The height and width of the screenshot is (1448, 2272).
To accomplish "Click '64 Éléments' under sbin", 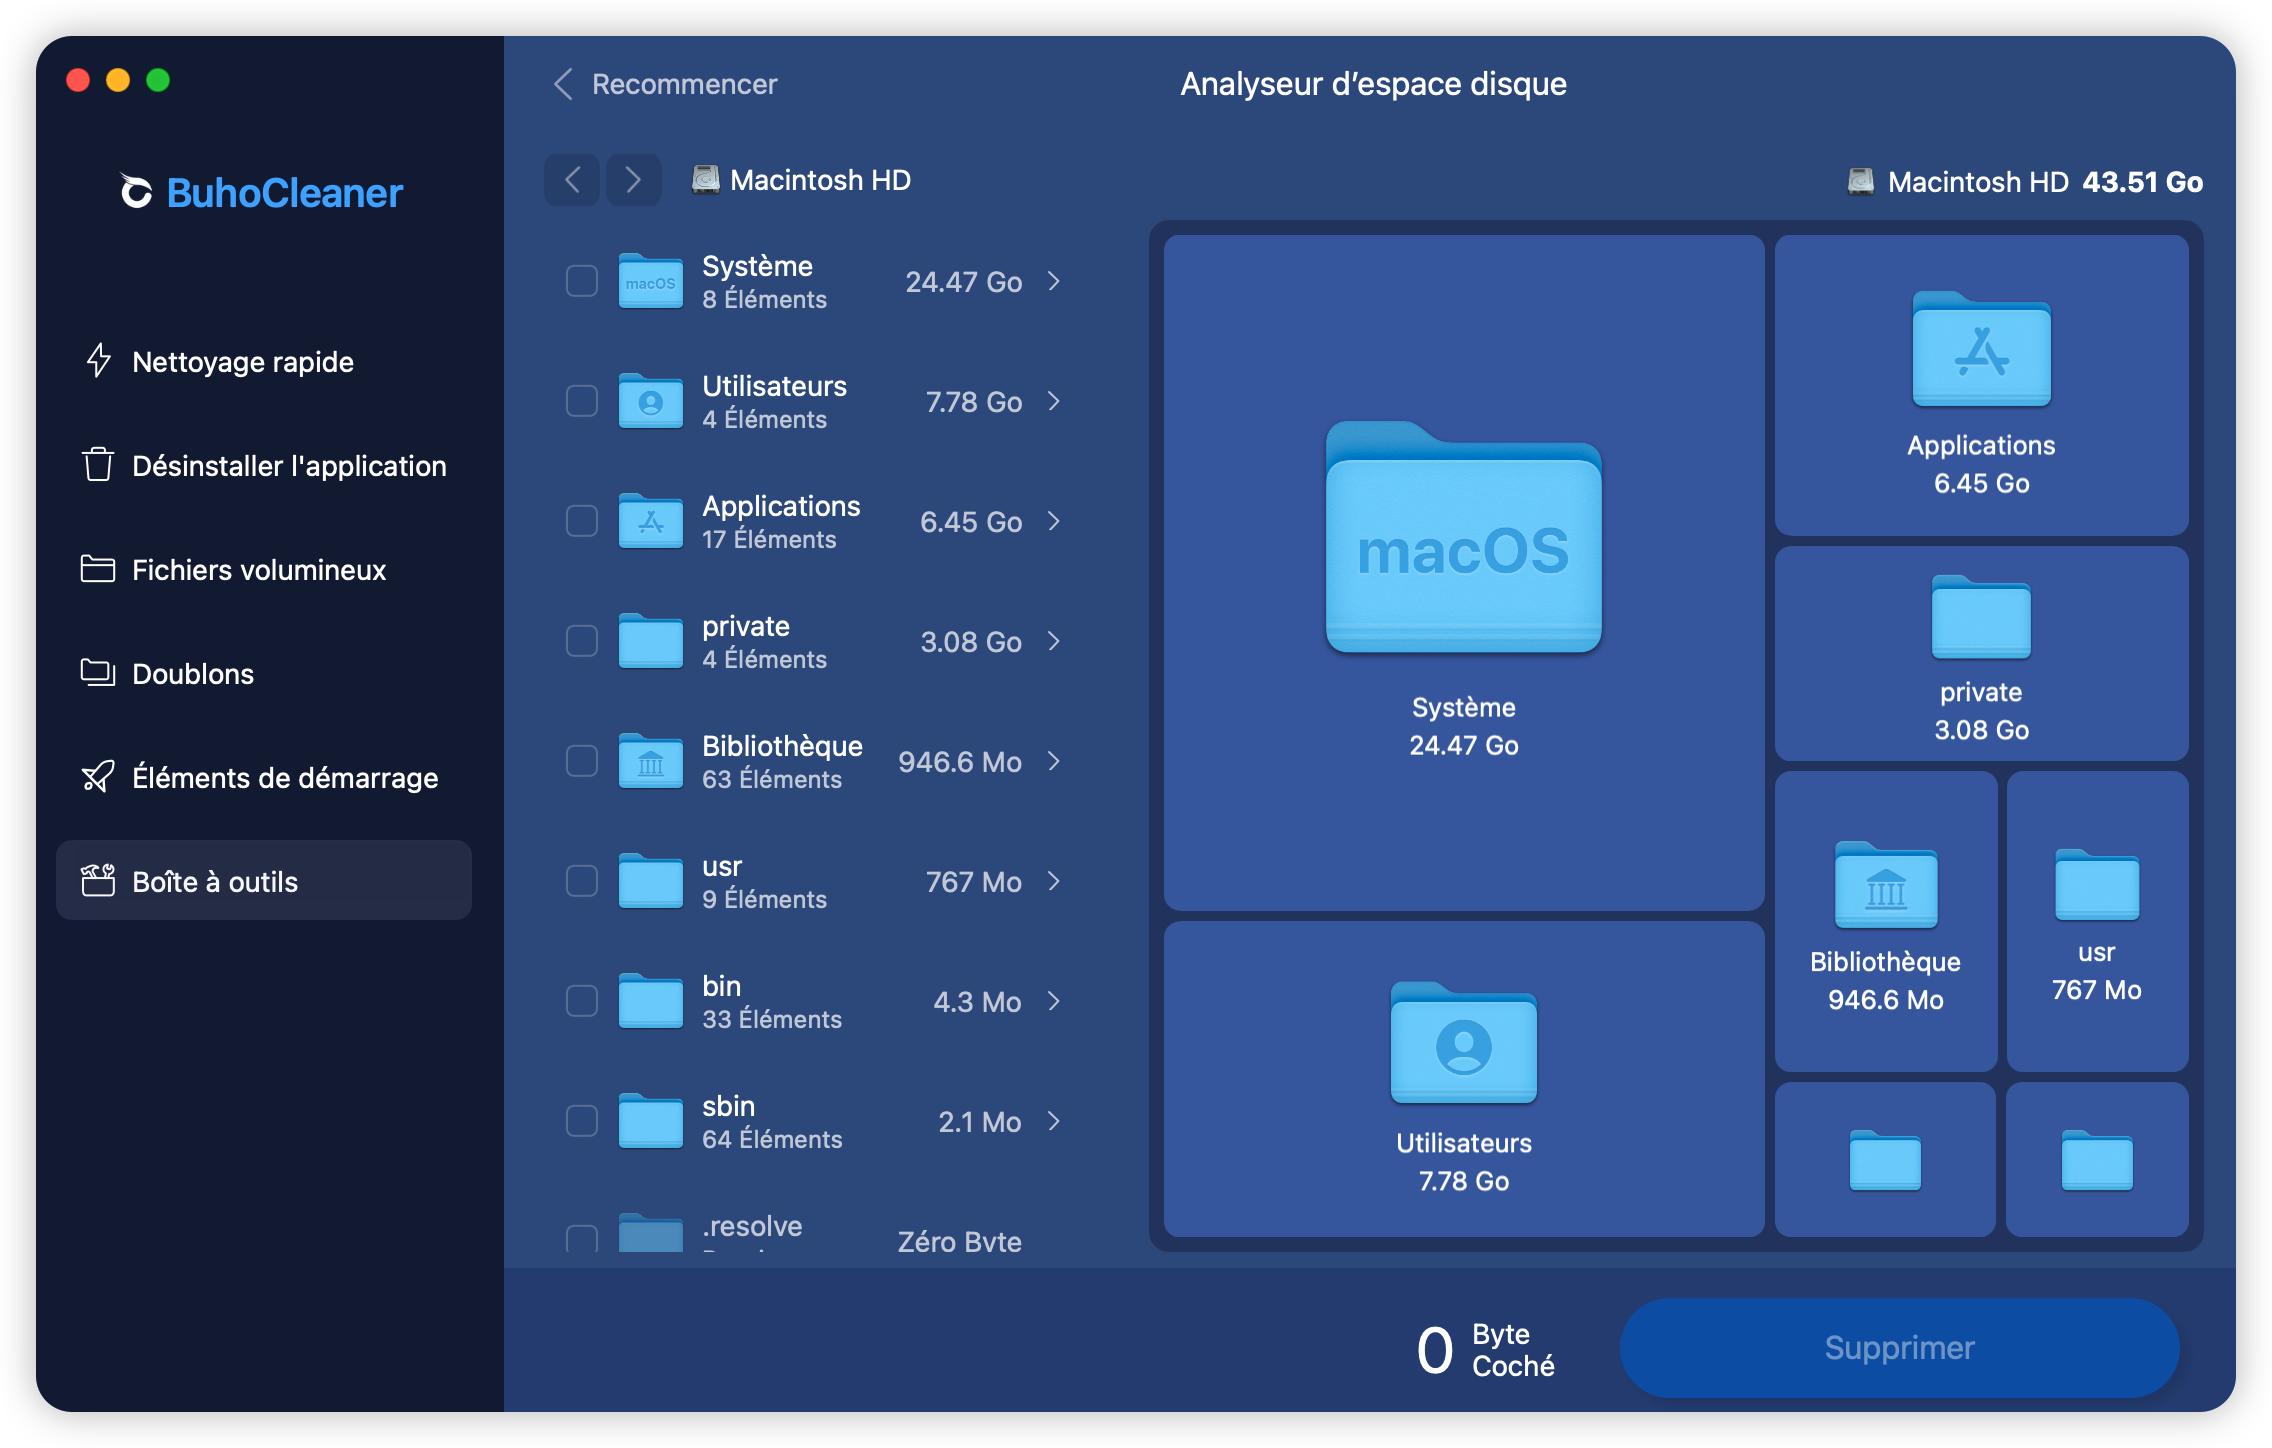I will (772, 1139).
